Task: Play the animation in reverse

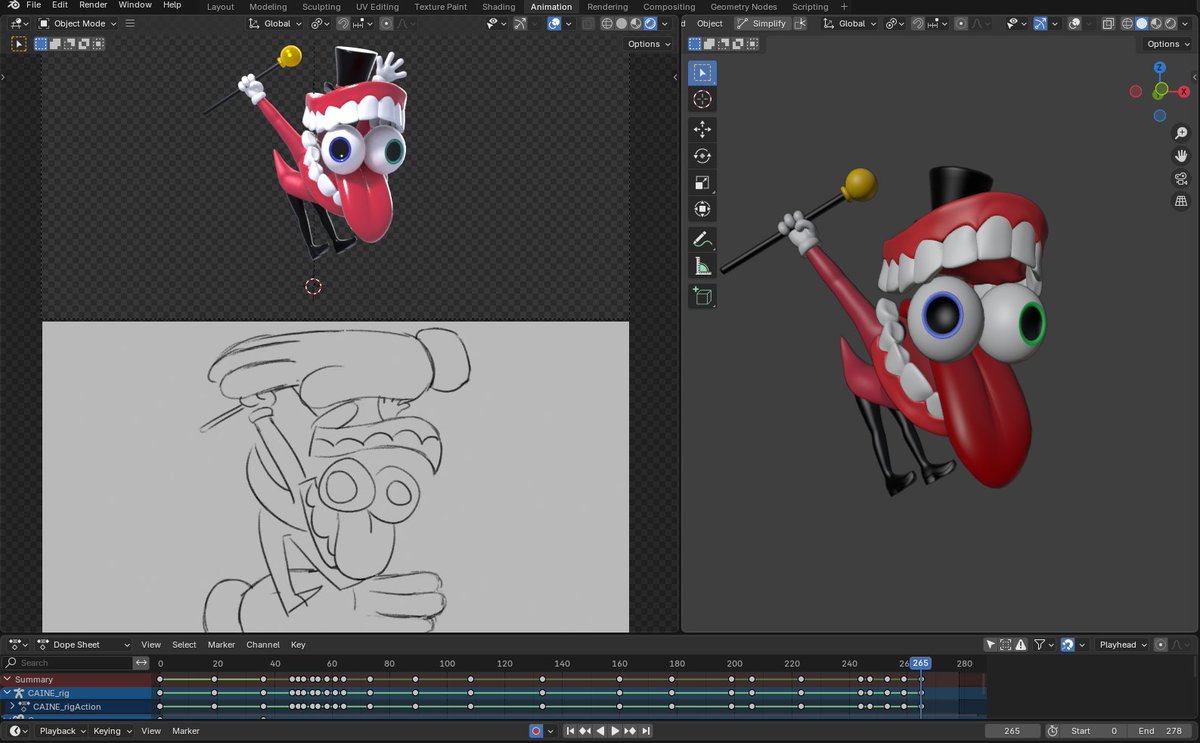Action: 600,731
